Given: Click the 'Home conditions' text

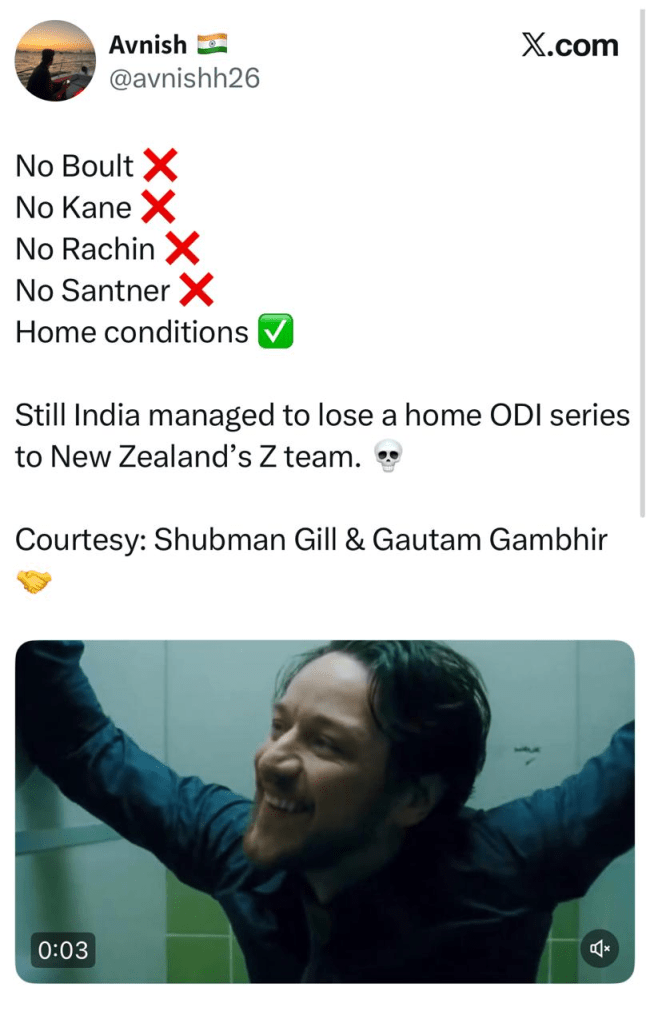Looking at the screenshot, I should [132, 332].
